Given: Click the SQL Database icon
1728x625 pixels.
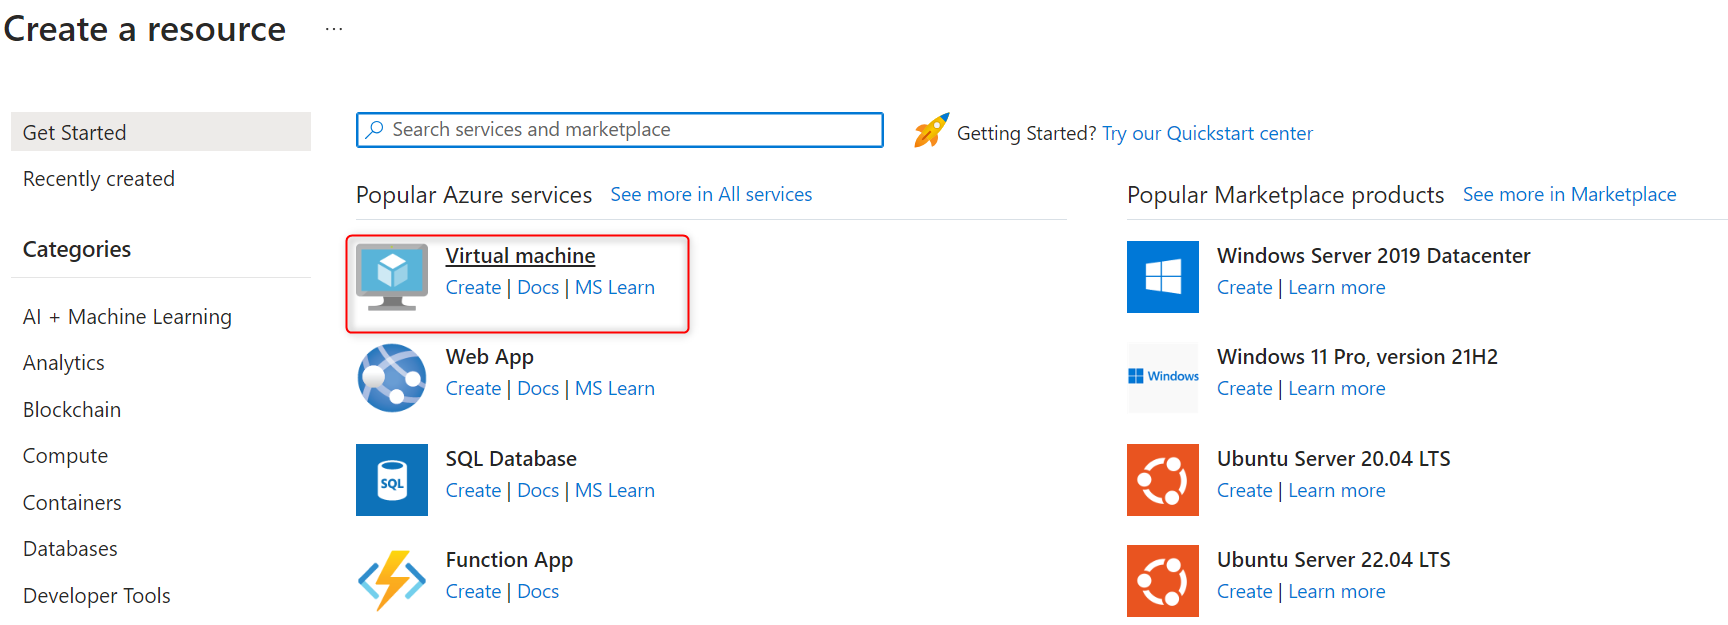Looking at the screenshot, I should pos(392,480).
